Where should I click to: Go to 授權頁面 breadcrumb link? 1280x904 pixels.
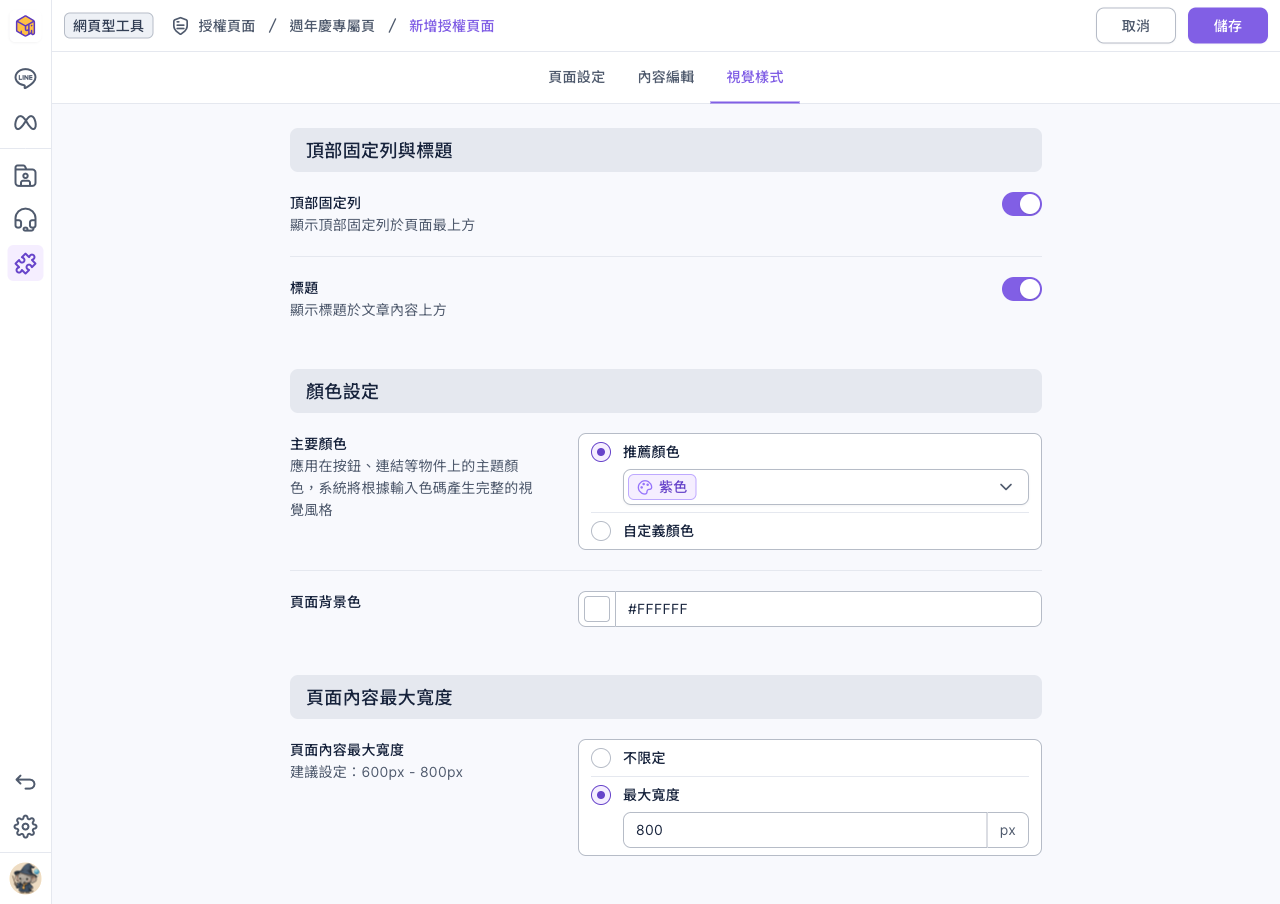pyautogui.click(x=227, y=26)
